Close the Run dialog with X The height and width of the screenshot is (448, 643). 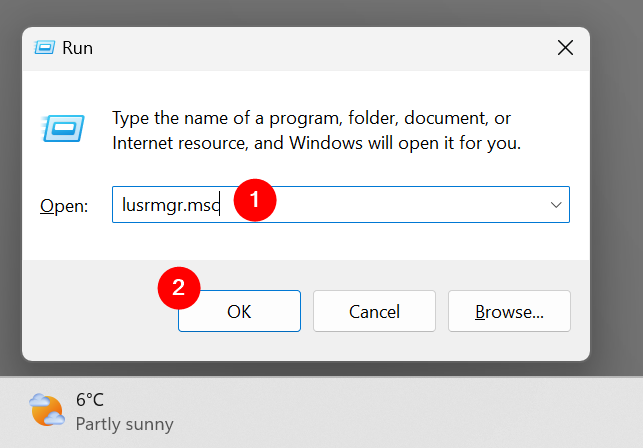[x=565, y=47]
